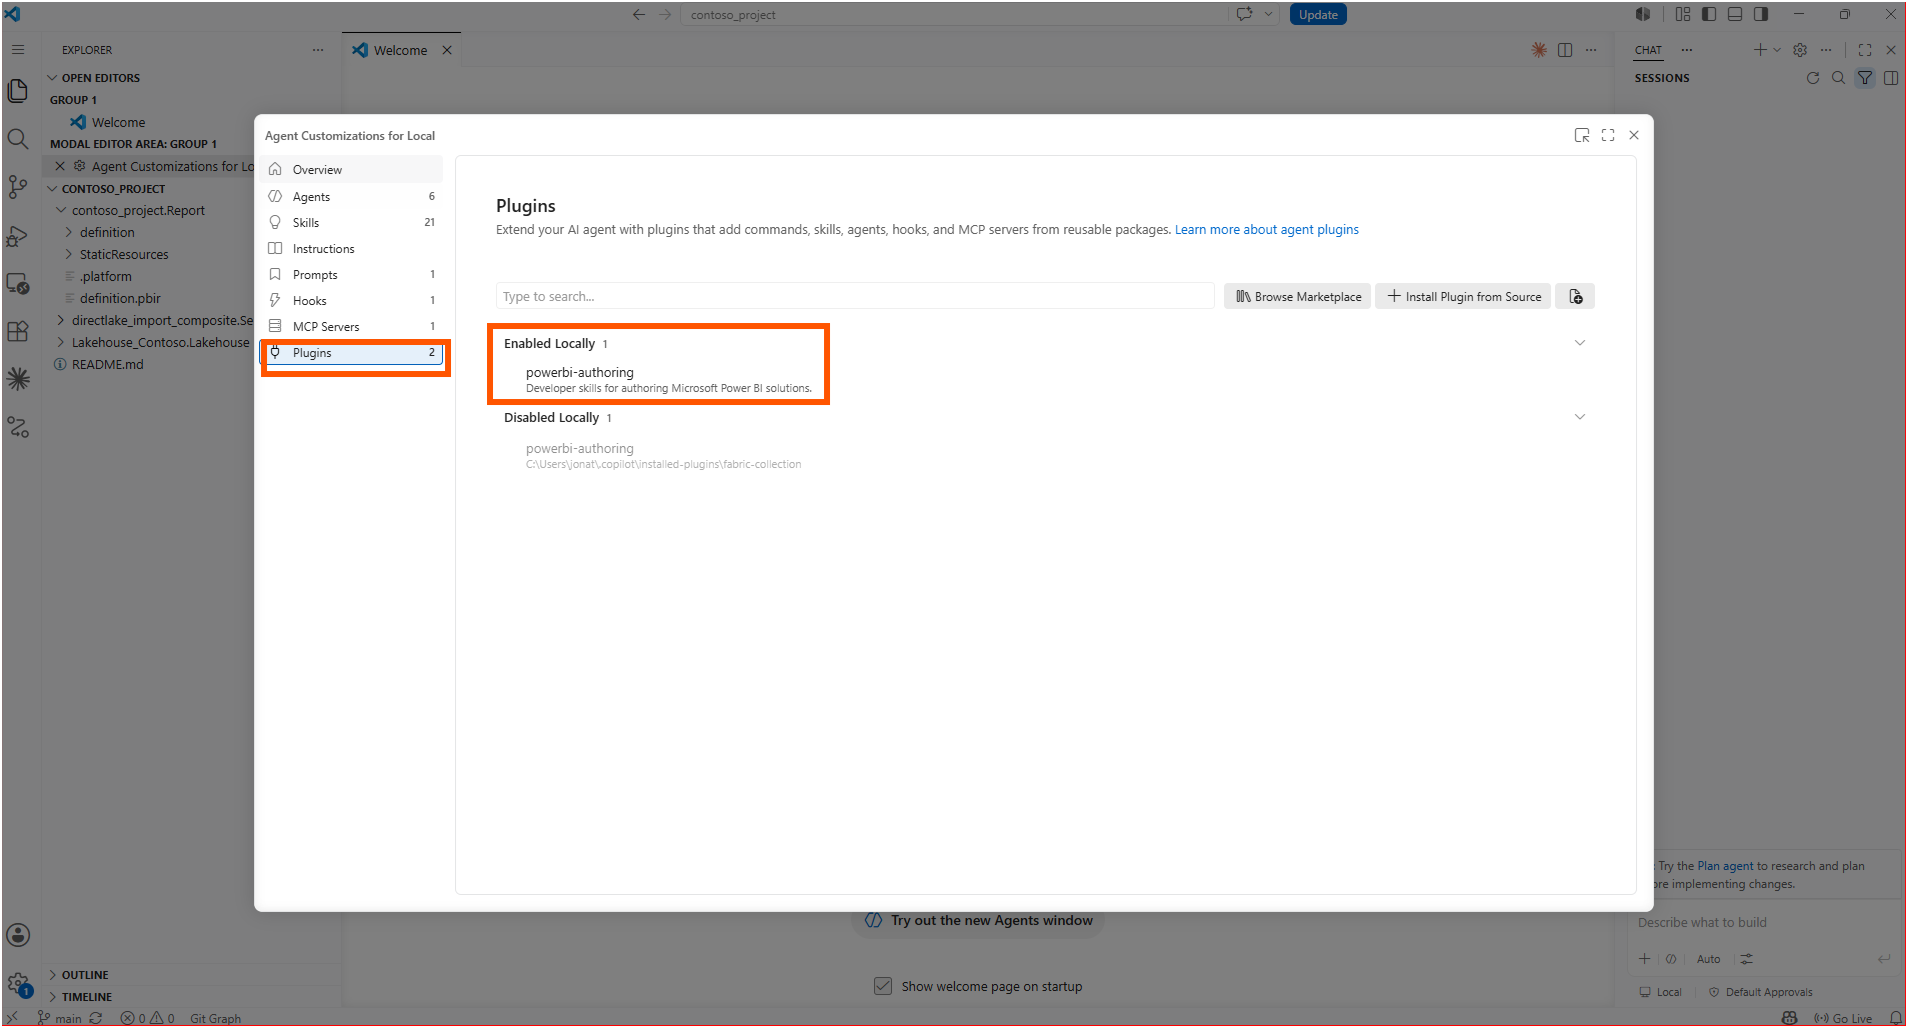Viewport: 1908px width, 1028px height.
Task: Open Source Control view in activity bar
Action: [x=18, y=187]
